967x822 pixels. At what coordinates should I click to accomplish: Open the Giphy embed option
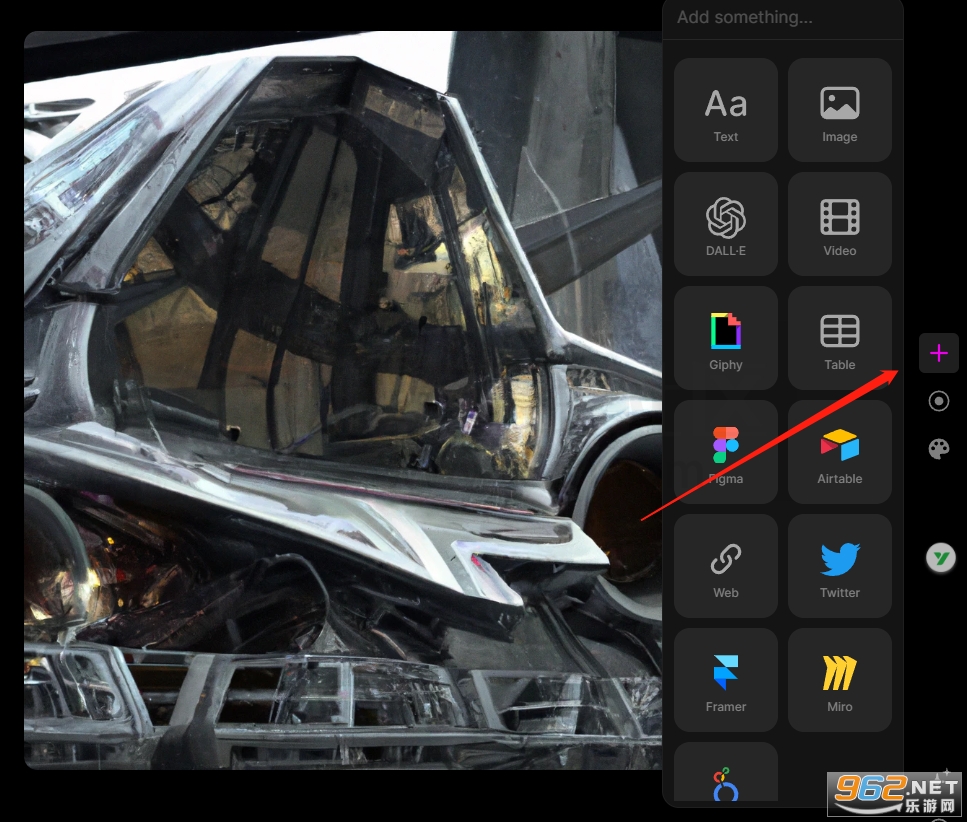tap(726, 339)
